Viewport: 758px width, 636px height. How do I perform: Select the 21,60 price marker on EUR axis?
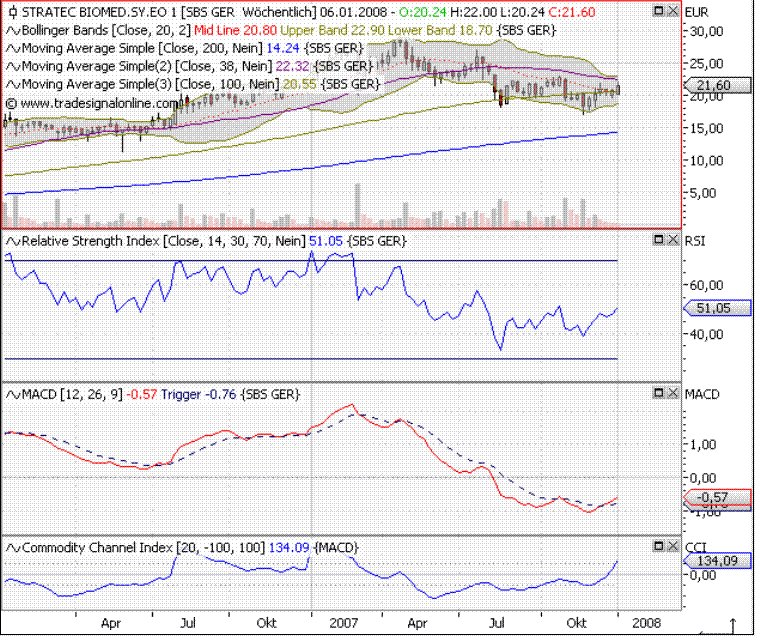tap(717, 86)
